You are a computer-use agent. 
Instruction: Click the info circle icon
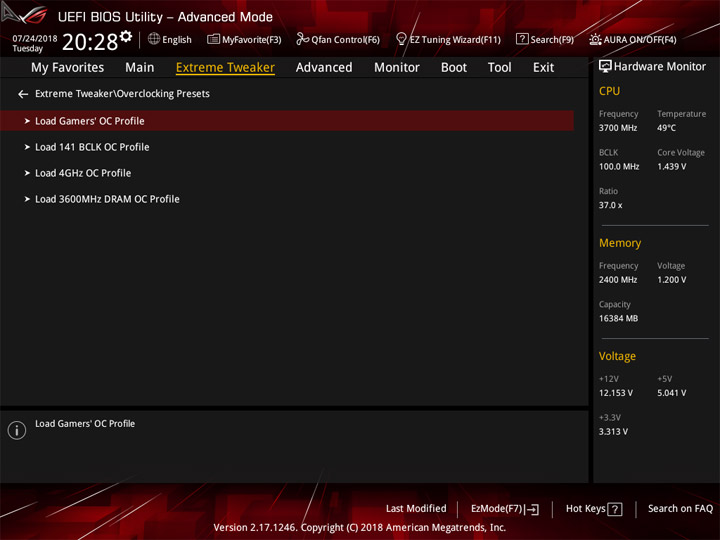[x=17, y=430]
